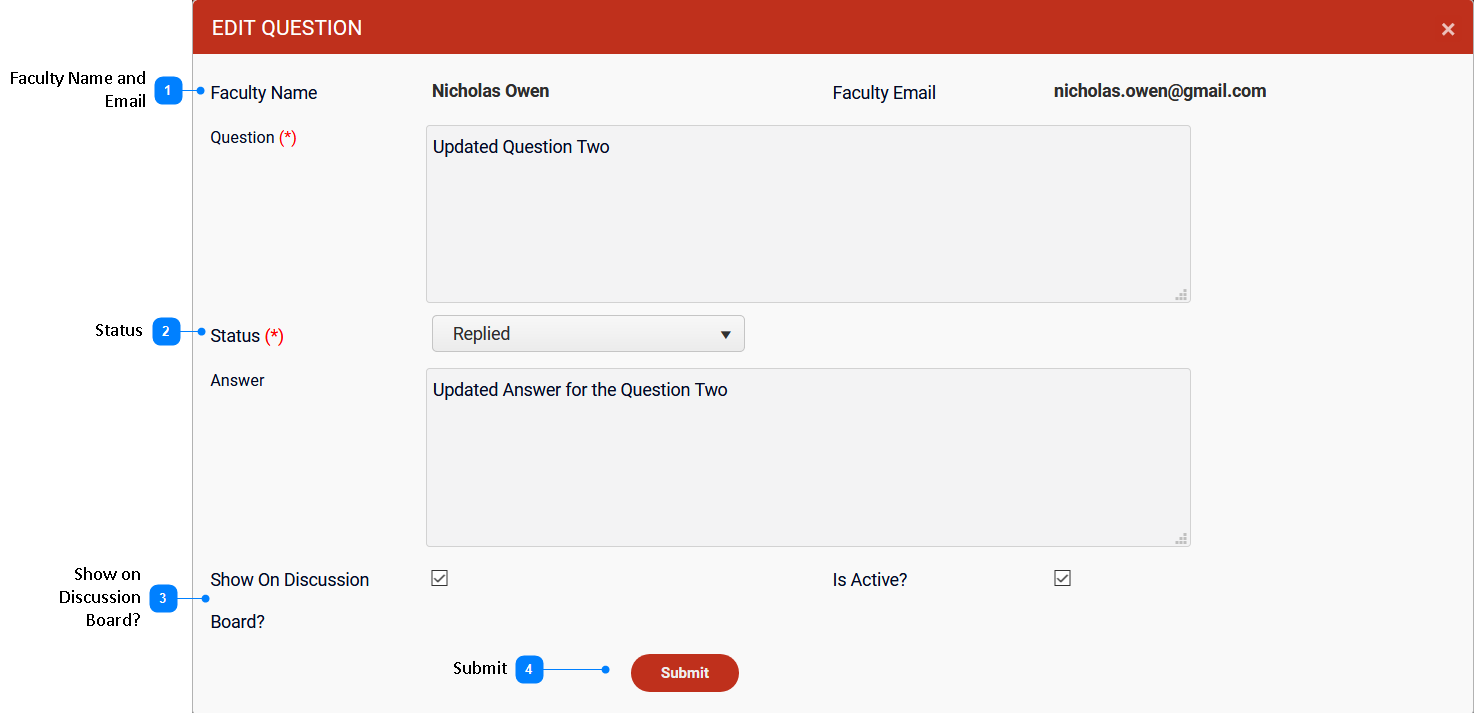
Task: Click inside the Answer text area
Action: tap(808, 458)
